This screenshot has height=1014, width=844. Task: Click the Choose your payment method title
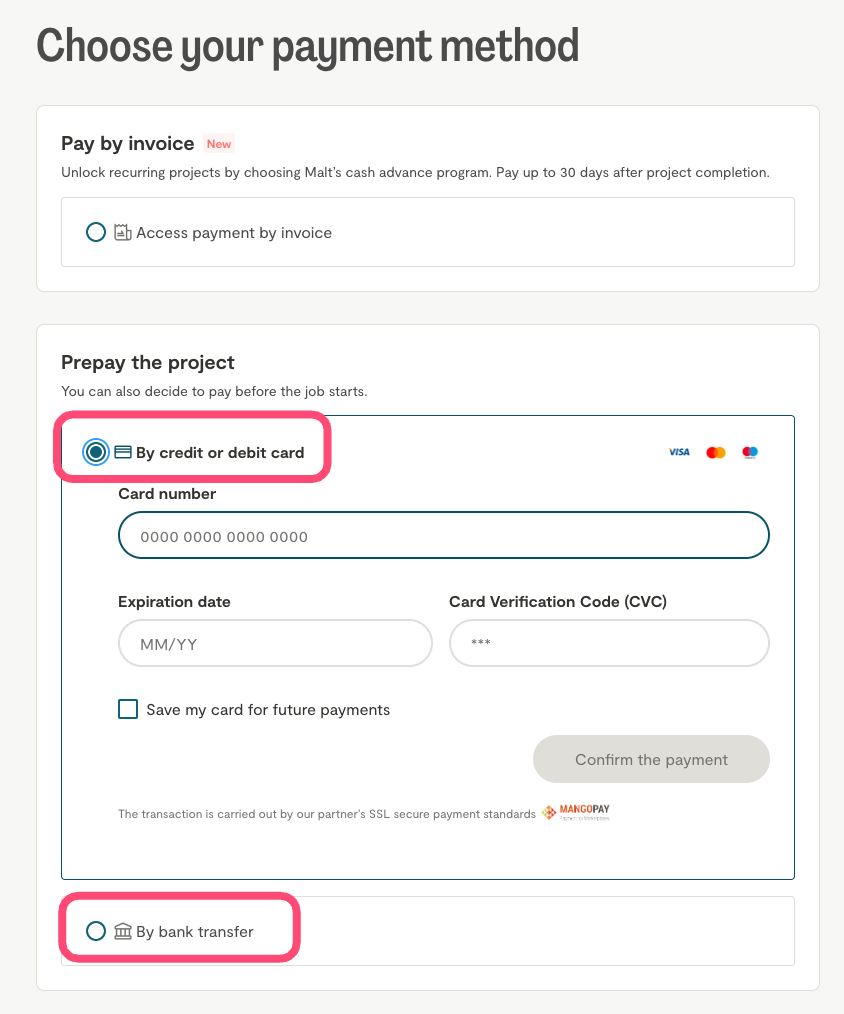(x=307, y=46)
